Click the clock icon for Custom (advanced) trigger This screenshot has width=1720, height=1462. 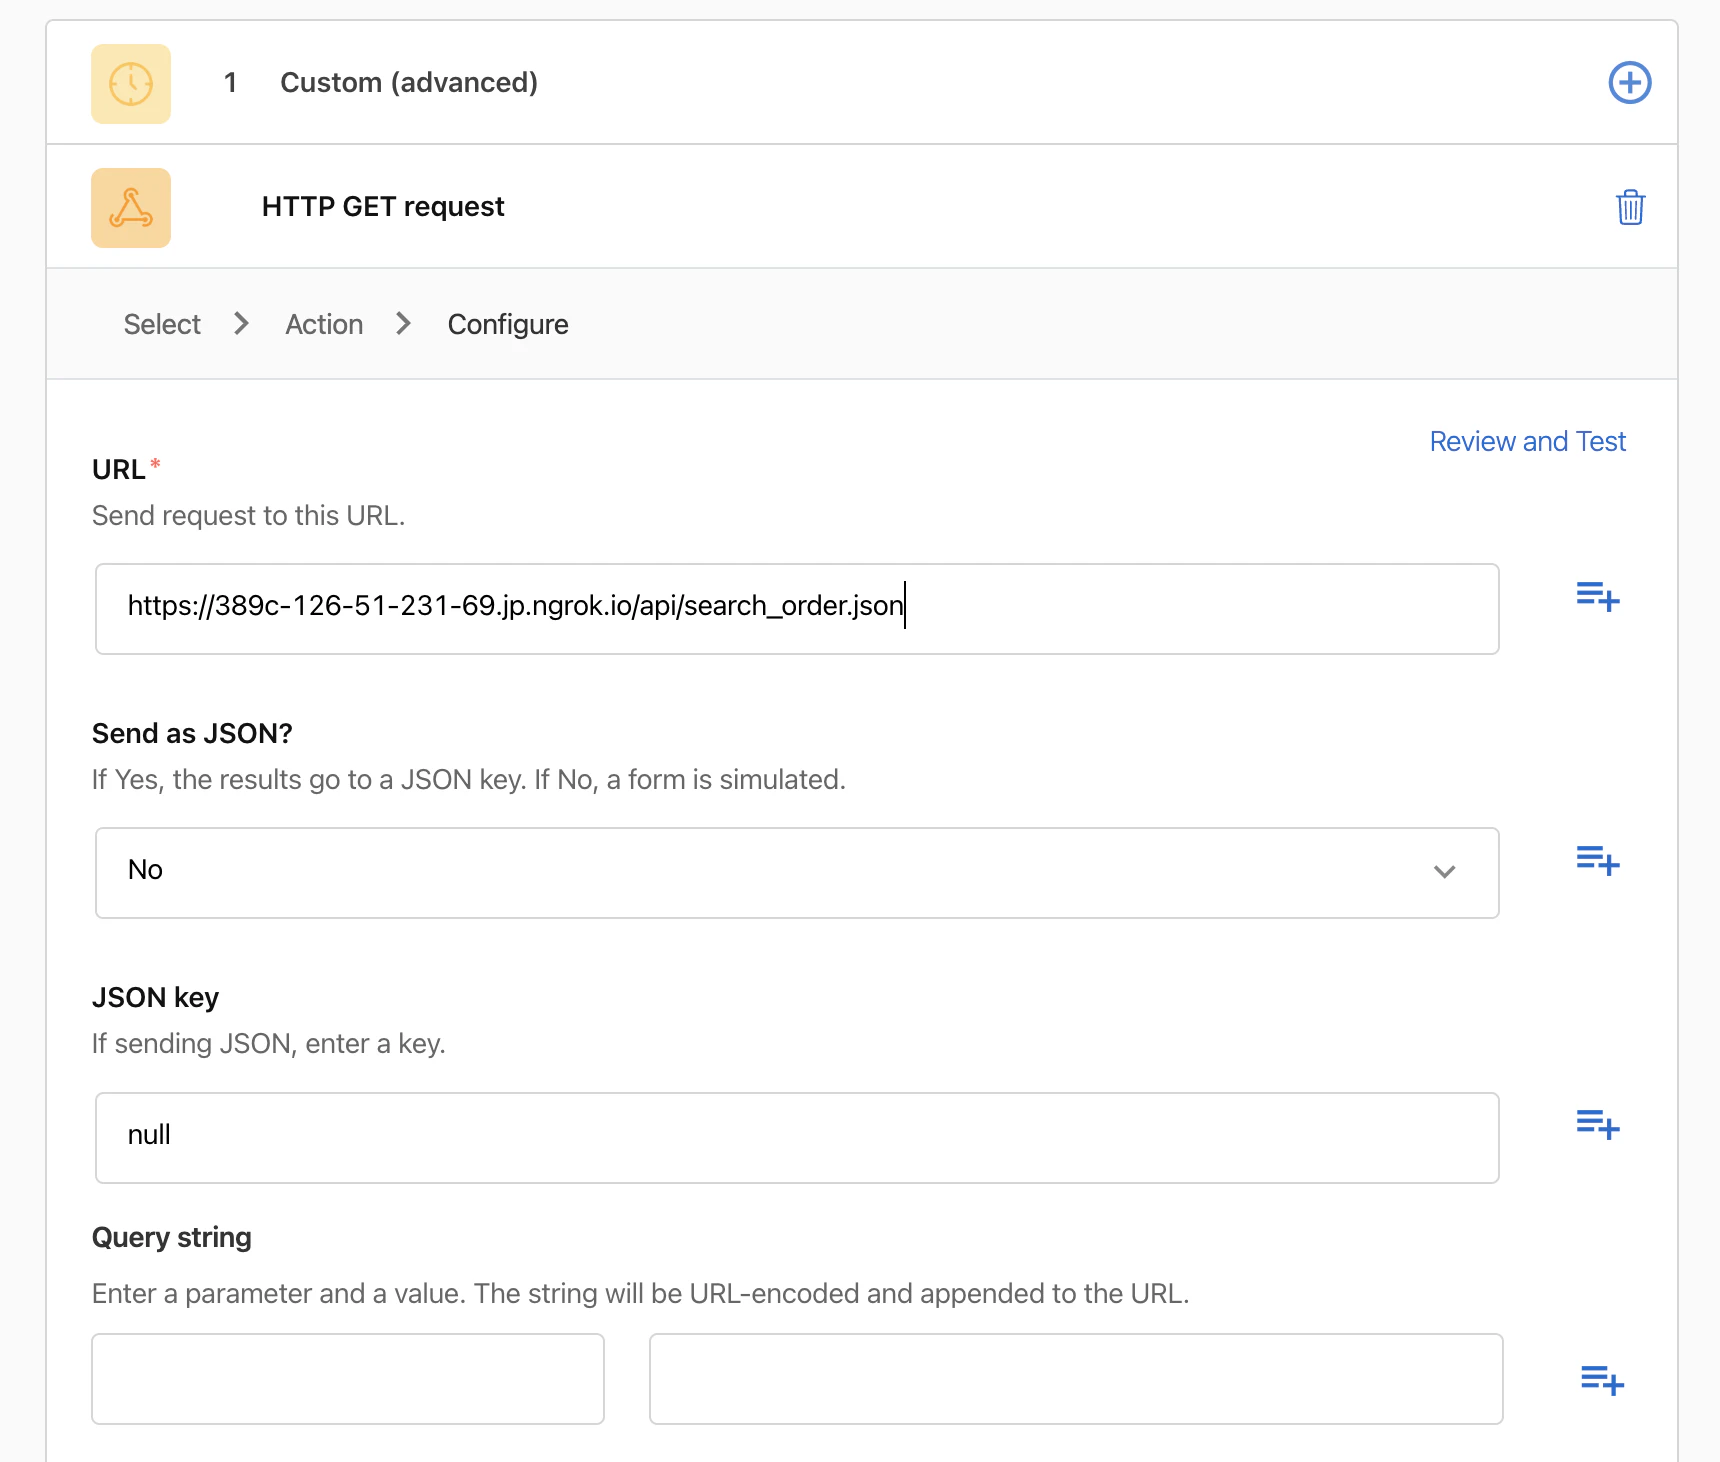point(131,84)
